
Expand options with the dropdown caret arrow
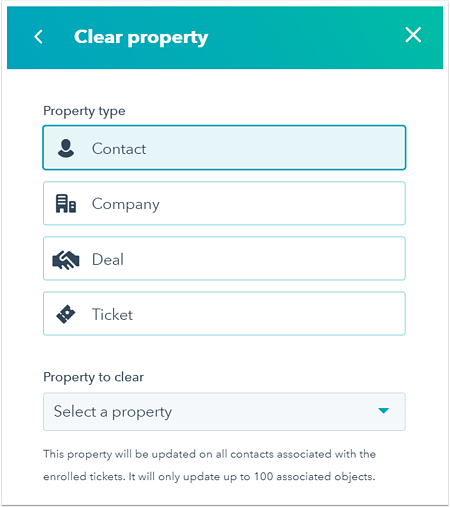pos(384,411)
